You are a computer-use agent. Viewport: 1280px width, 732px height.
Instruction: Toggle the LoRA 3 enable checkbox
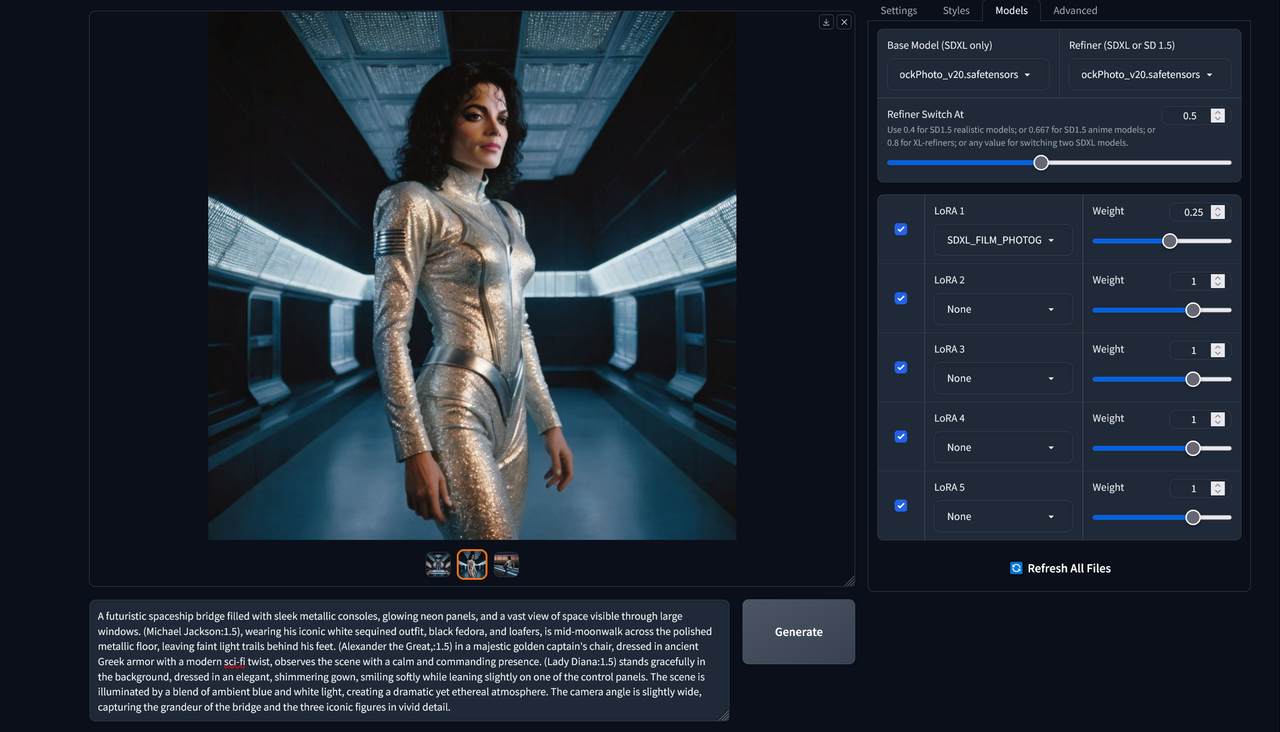point(901,367)
